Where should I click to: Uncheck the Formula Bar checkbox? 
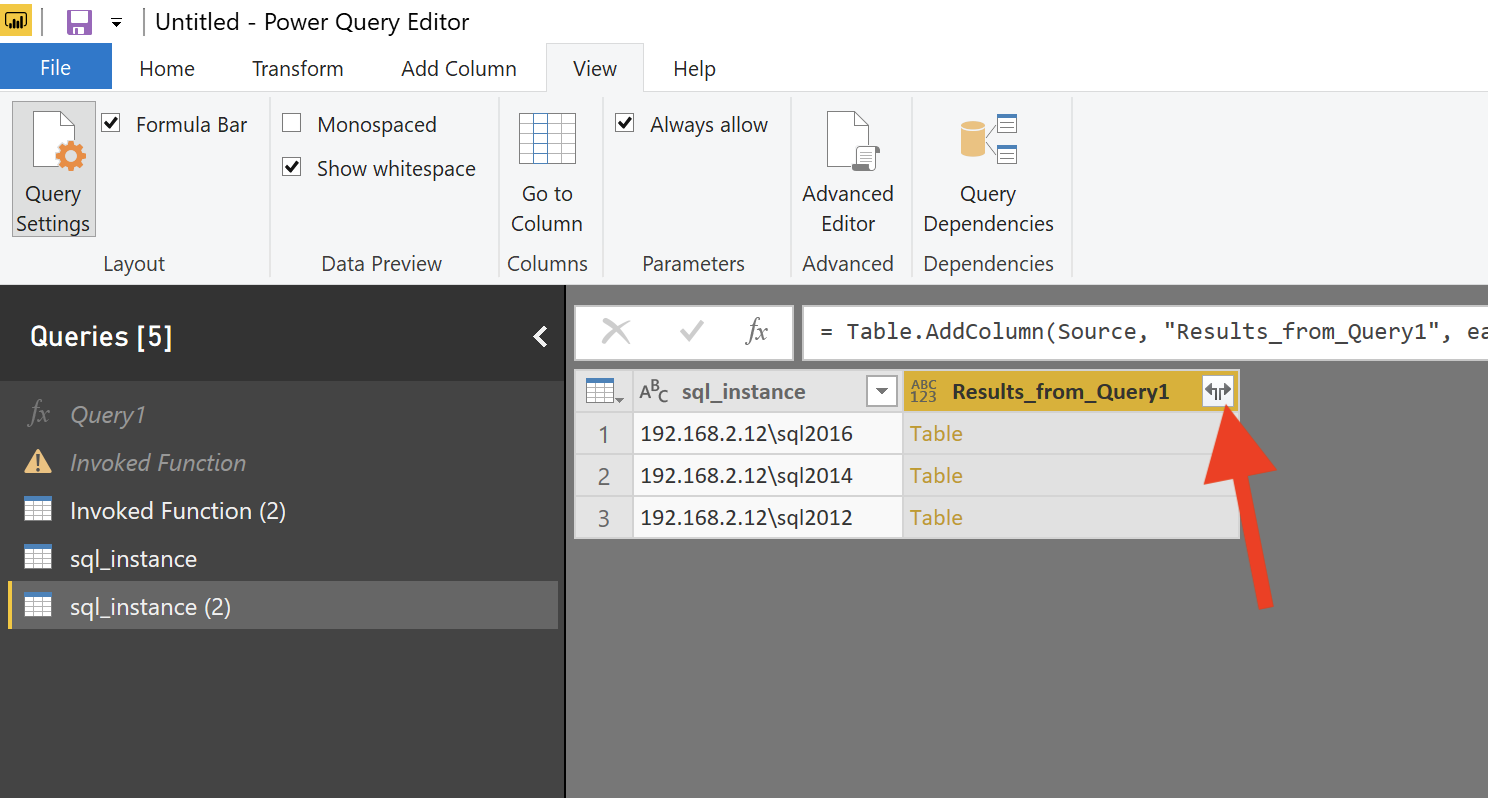click(x=112, y=124)
